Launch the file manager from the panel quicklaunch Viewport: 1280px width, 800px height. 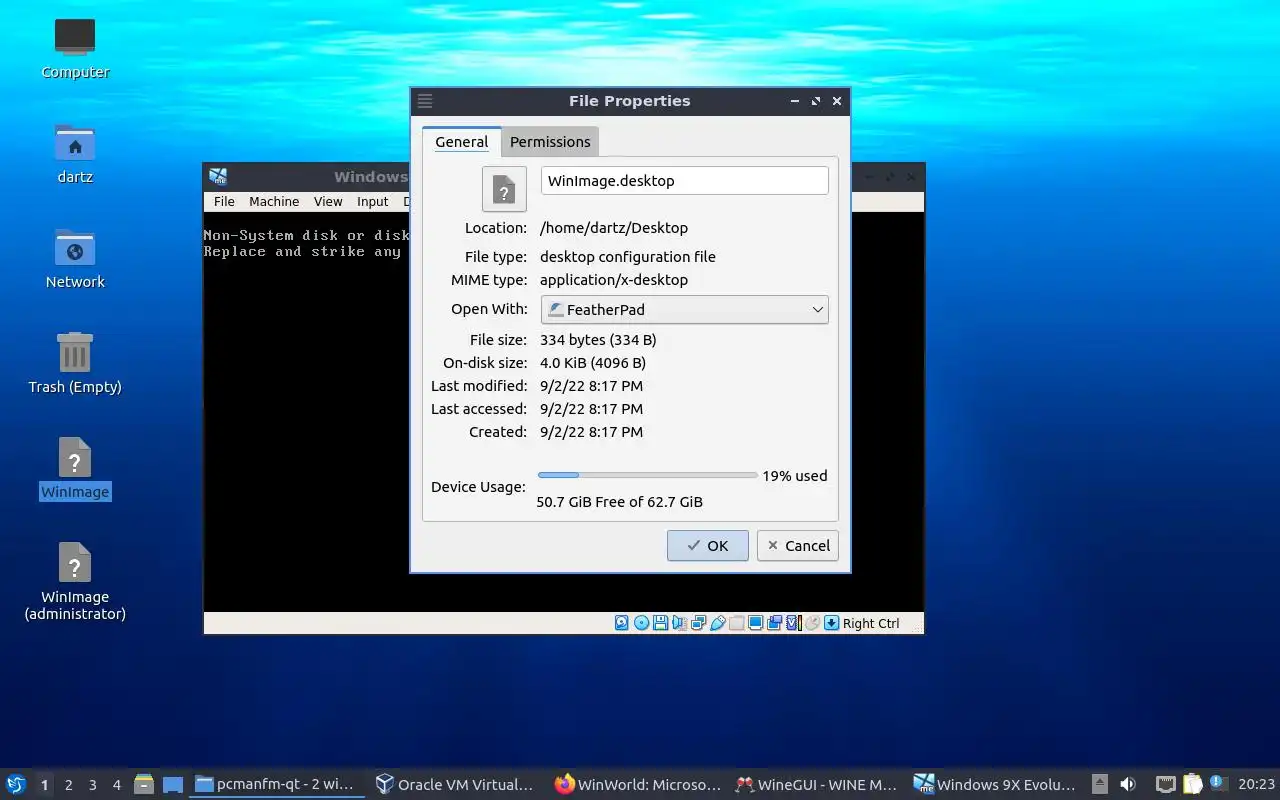pyautogui.click(x=144, y=784)
